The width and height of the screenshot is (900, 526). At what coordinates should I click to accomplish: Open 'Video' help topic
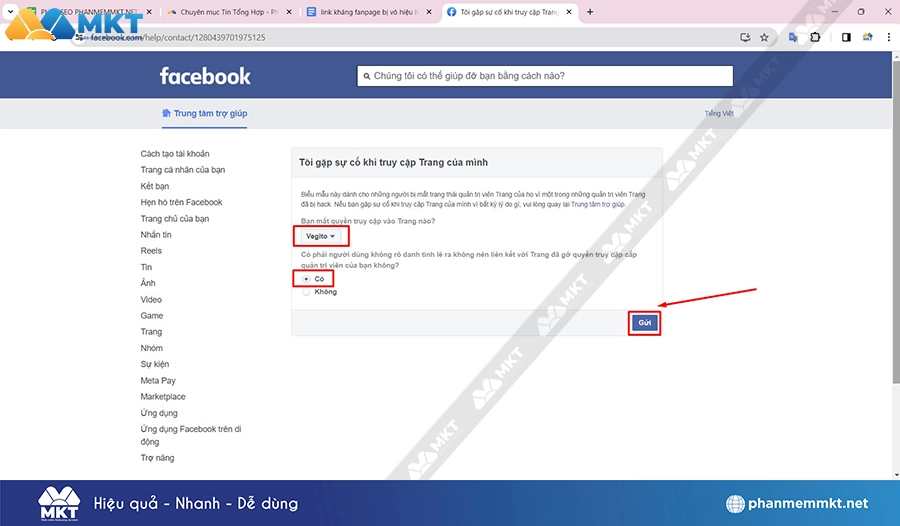(x=151, y=299)
